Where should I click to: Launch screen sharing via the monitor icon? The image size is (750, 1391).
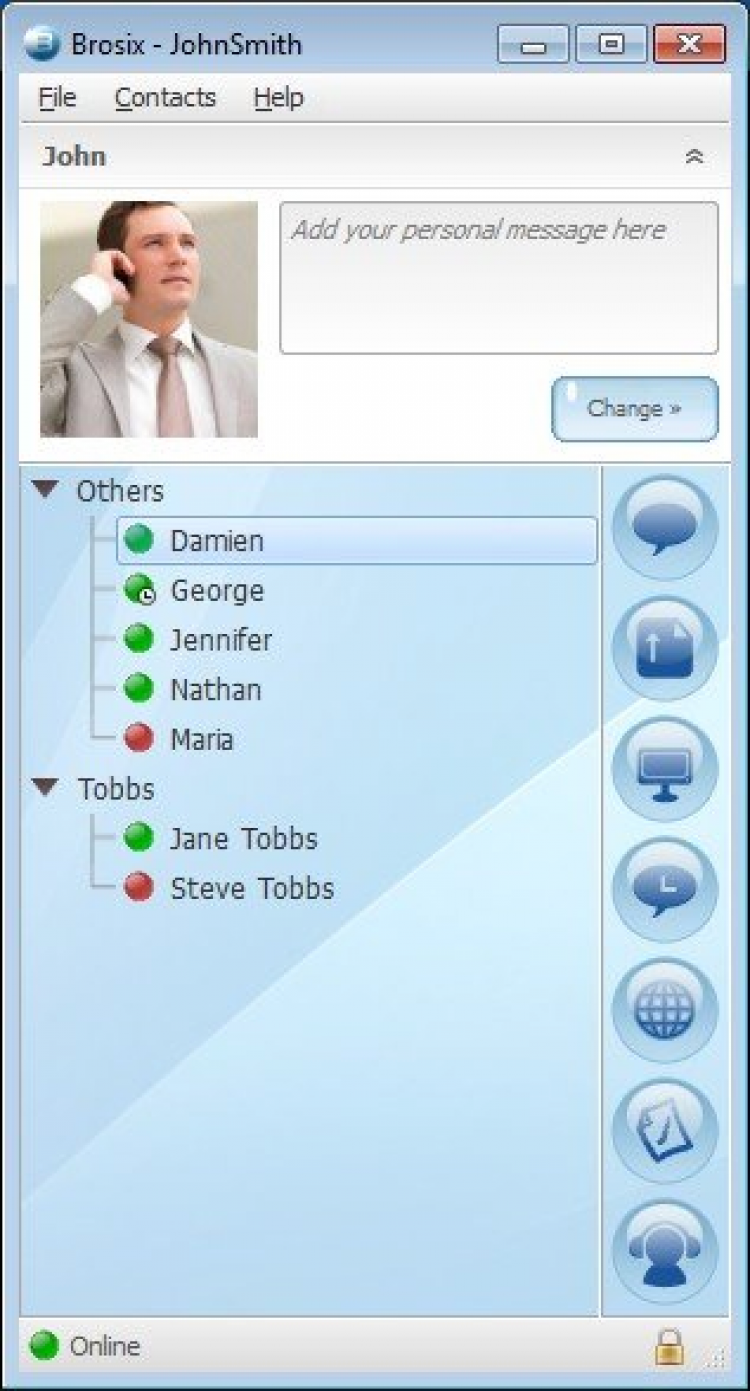665,769
